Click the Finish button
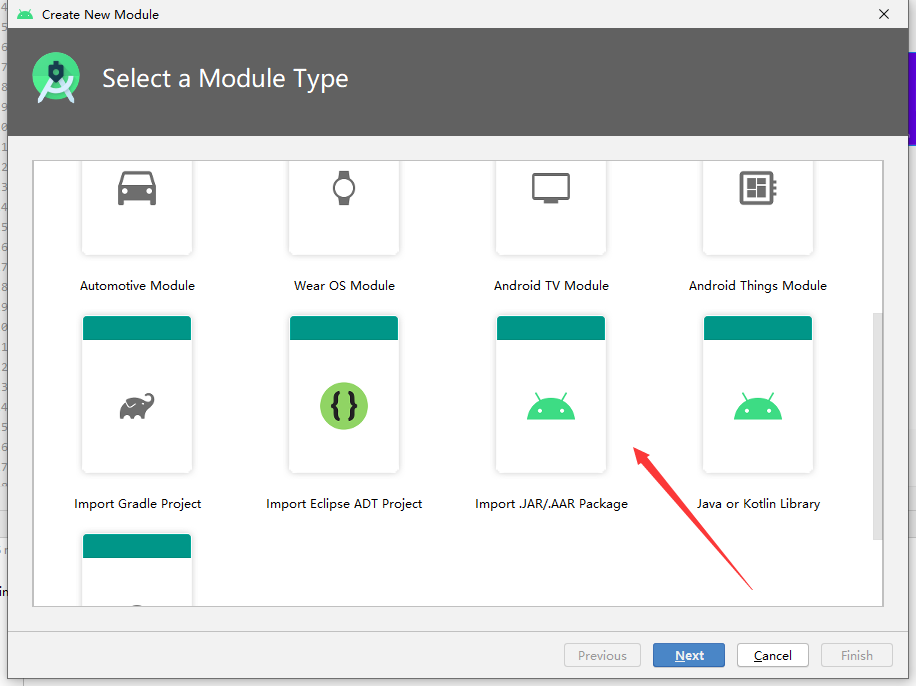The width and height of the screenshot is (916, 686). click(856, 655)
